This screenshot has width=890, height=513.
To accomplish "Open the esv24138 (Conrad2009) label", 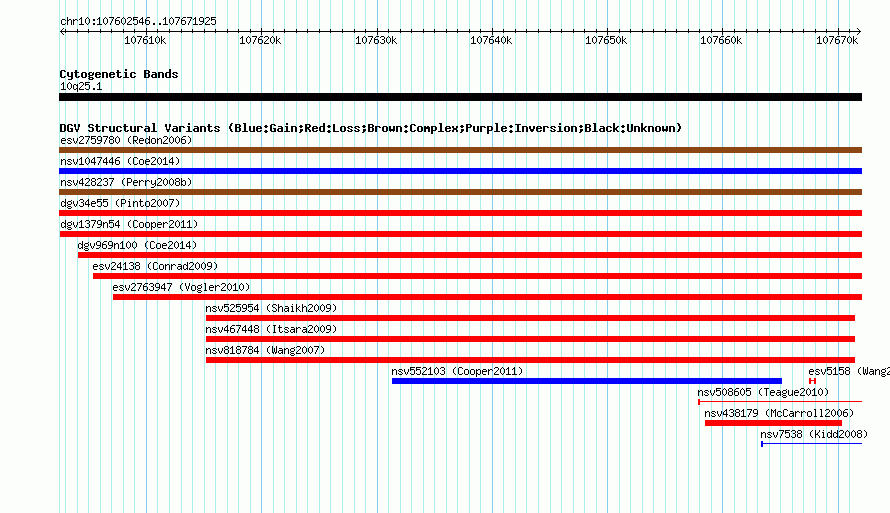I will tap(155, 266).
